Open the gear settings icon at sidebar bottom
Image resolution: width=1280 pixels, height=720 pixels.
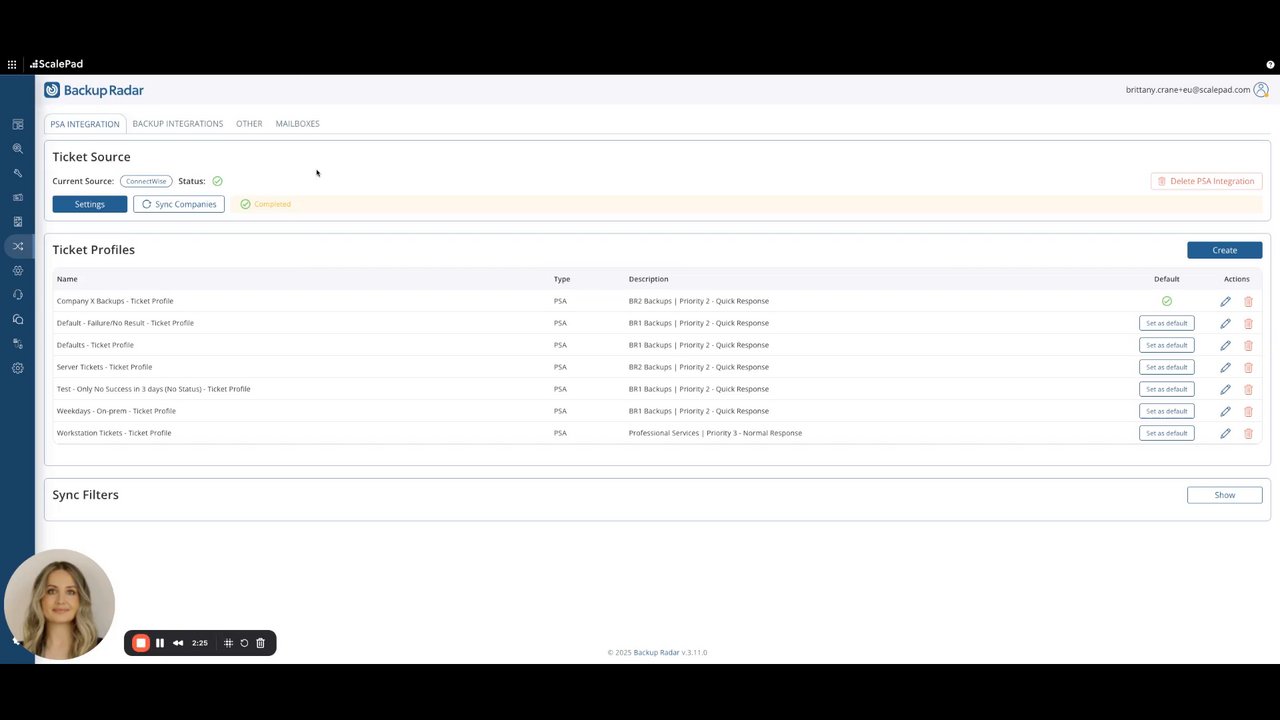coord(18,368)
